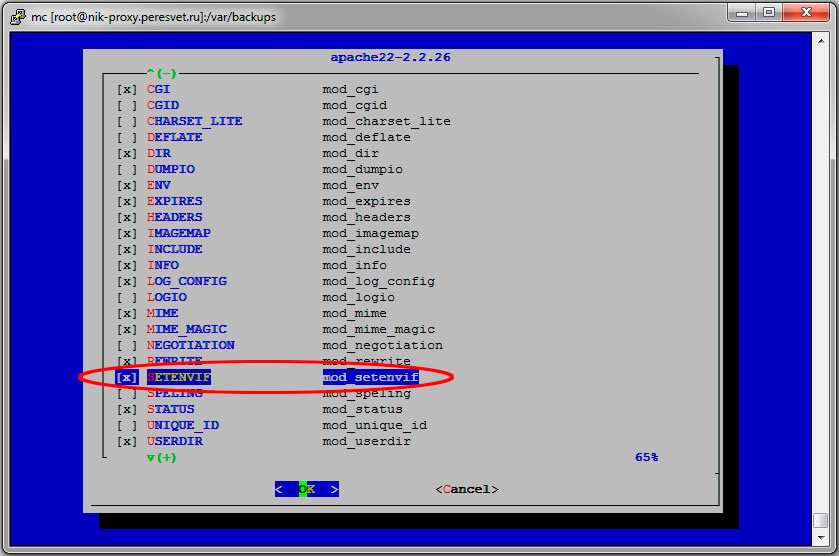839x556 pixels.
Task: Maximize the PuTTY terminal window
Action: tap(768, 13)
